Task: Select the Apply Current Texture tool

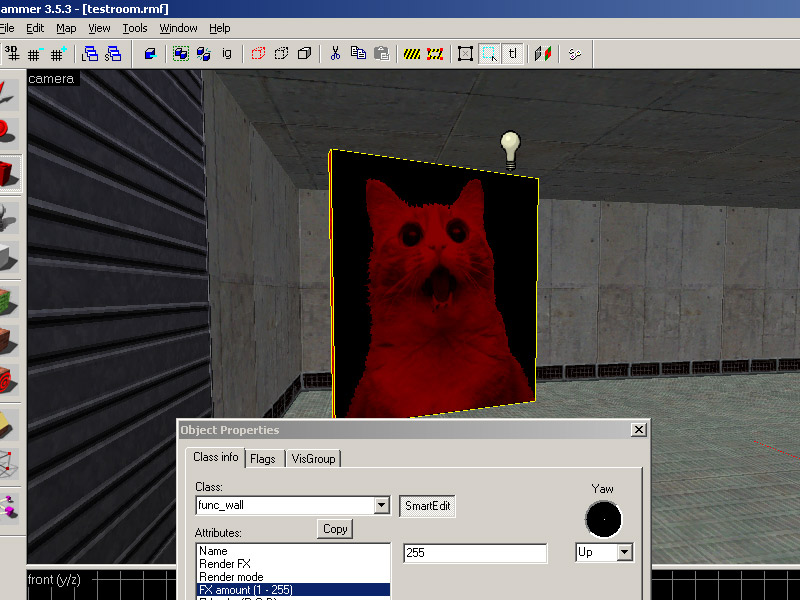Action: (9, 340)
